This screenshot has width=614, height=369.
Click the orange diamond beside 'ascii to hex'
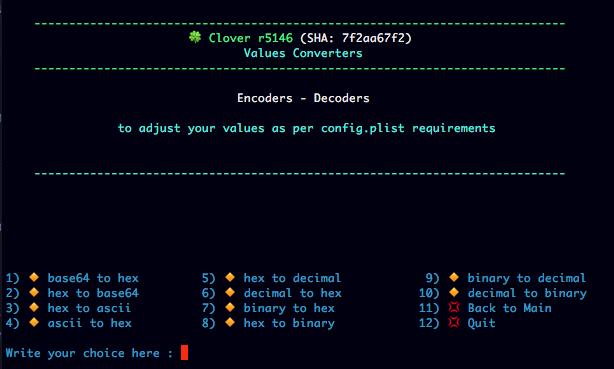34,322
